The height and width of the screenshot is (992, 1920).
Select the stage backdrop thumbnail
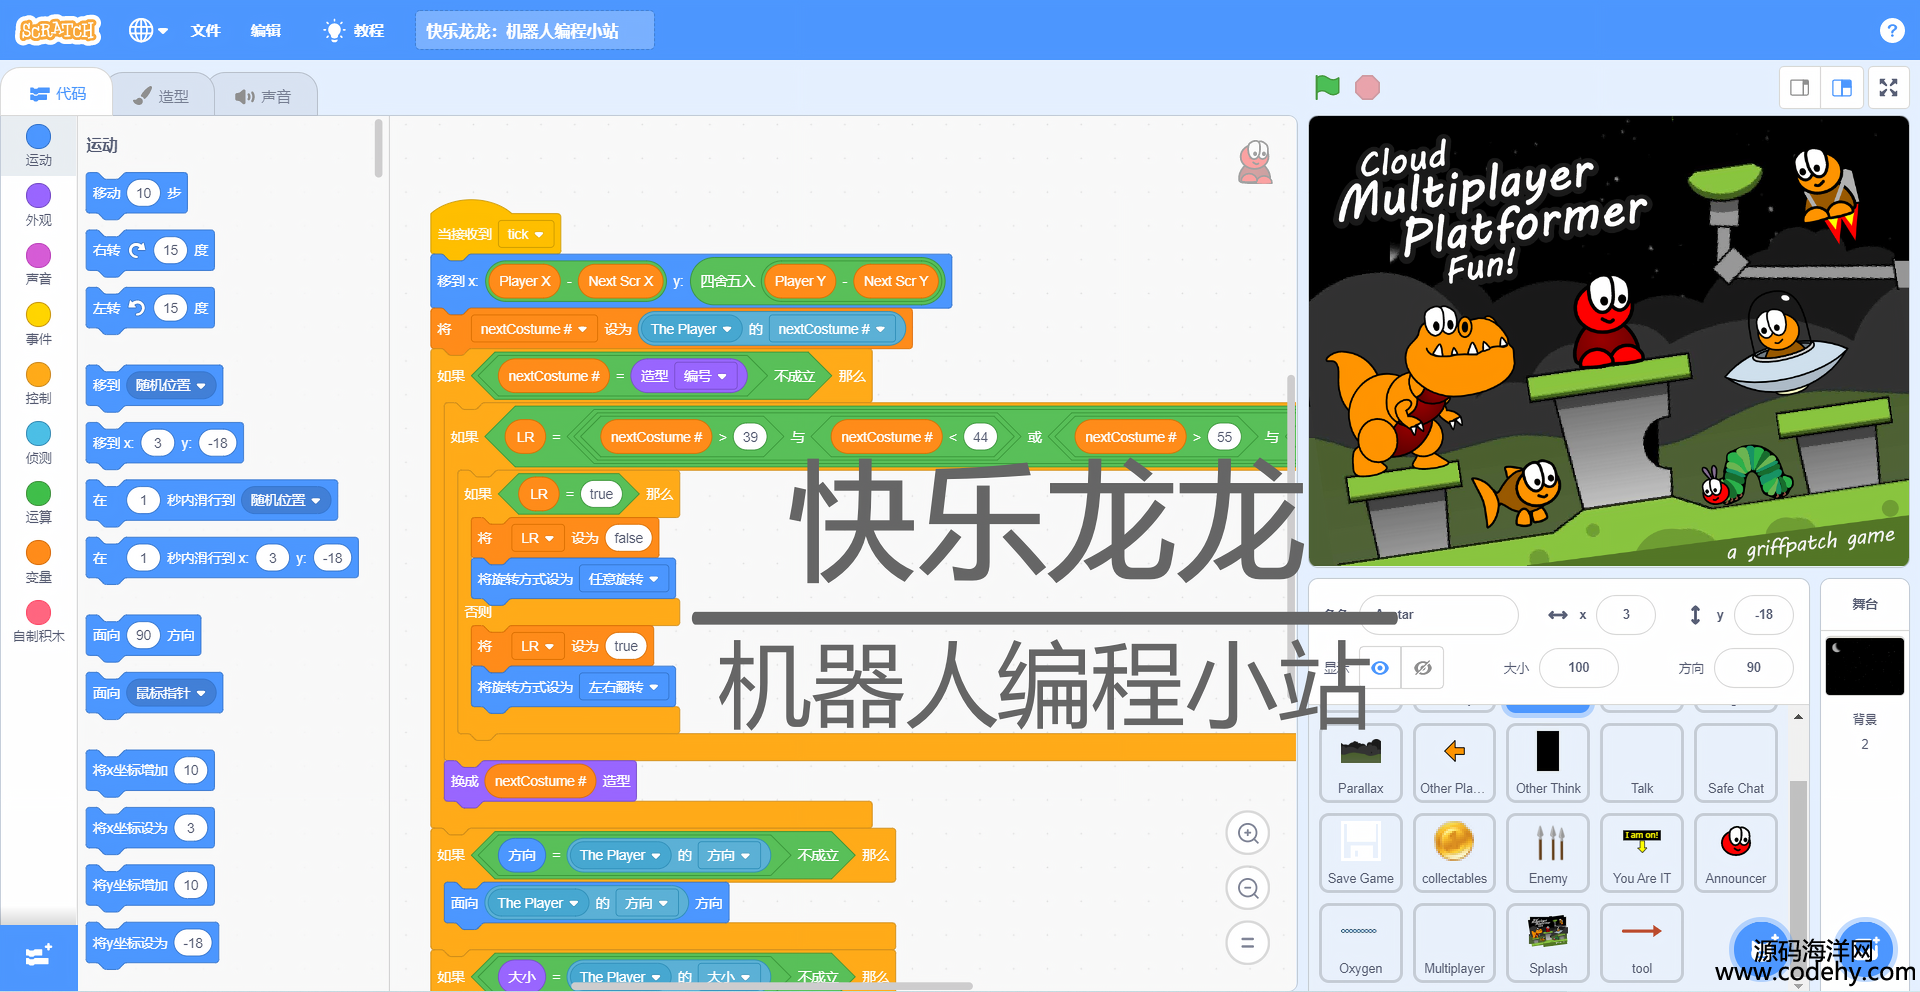coord(1865,666)
